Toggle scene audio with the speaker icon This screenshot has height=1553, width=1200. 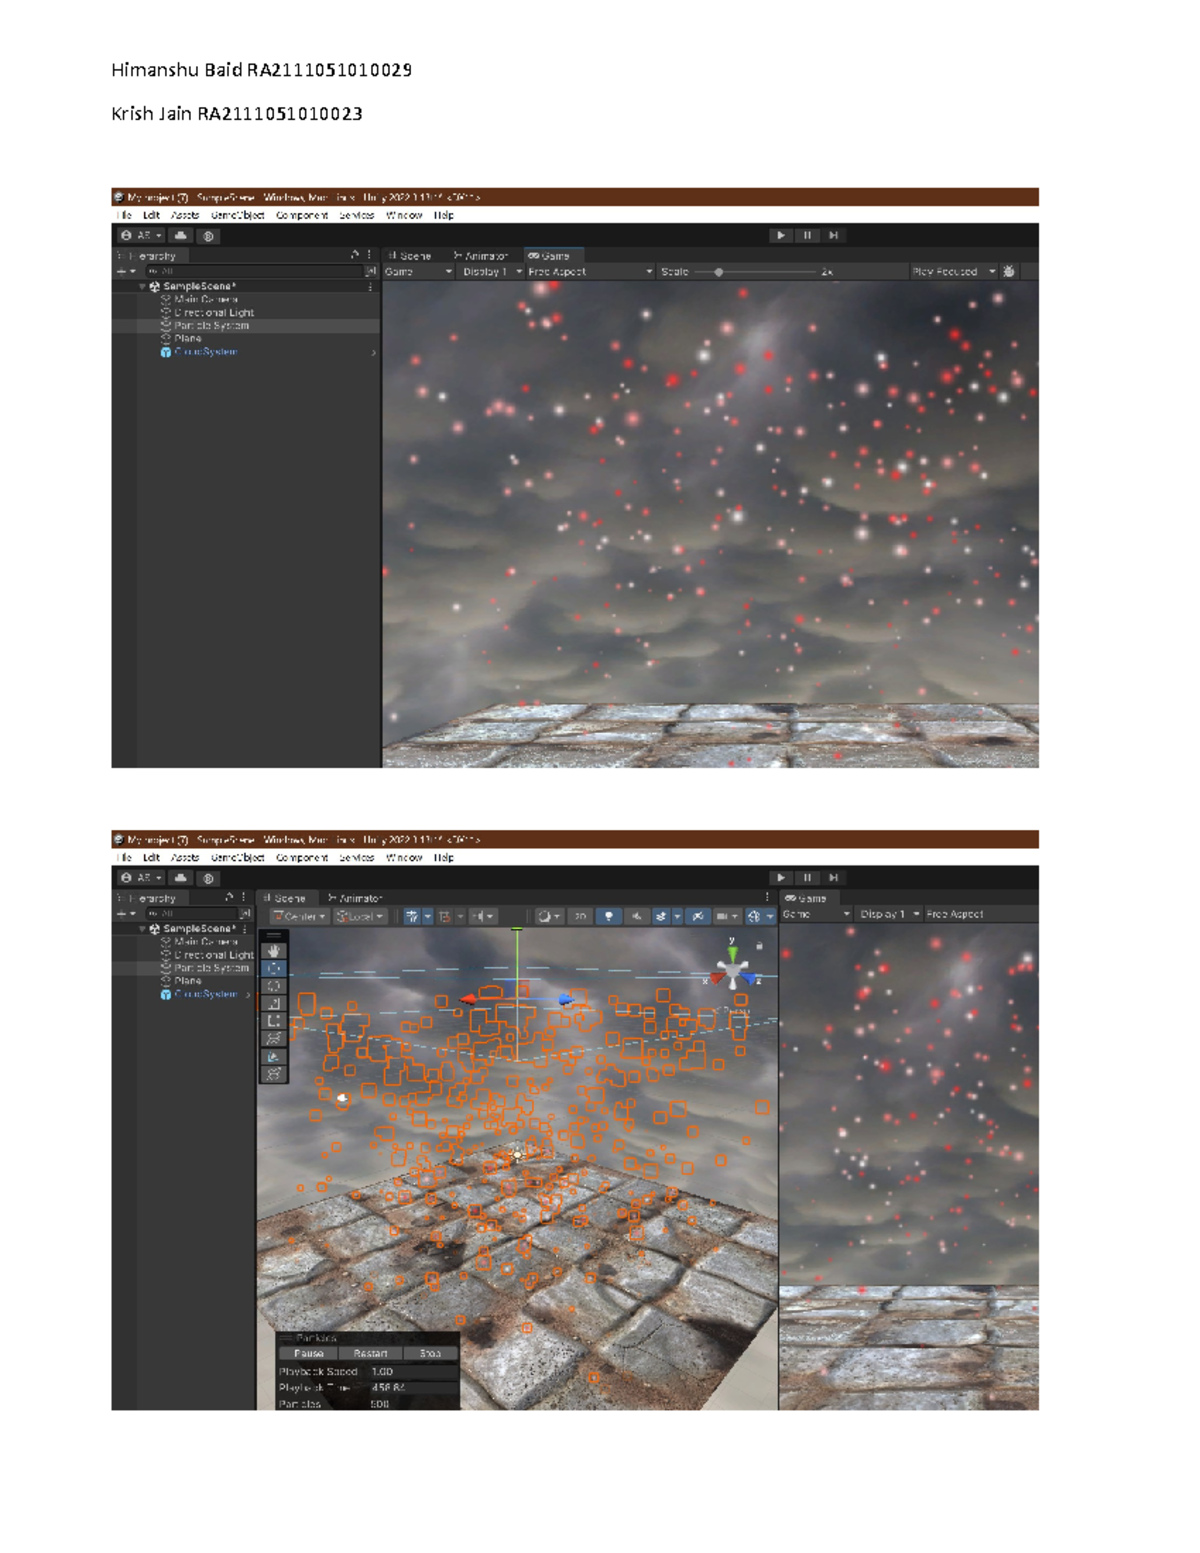[x=635, y=916]
